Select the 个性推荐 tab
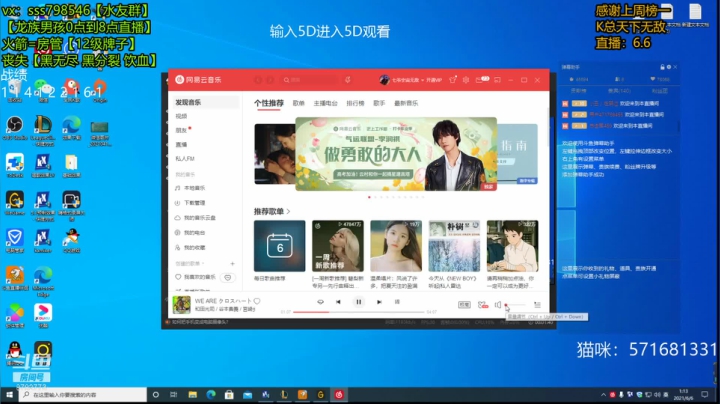 pyautogui.click(x=269, y=103)
